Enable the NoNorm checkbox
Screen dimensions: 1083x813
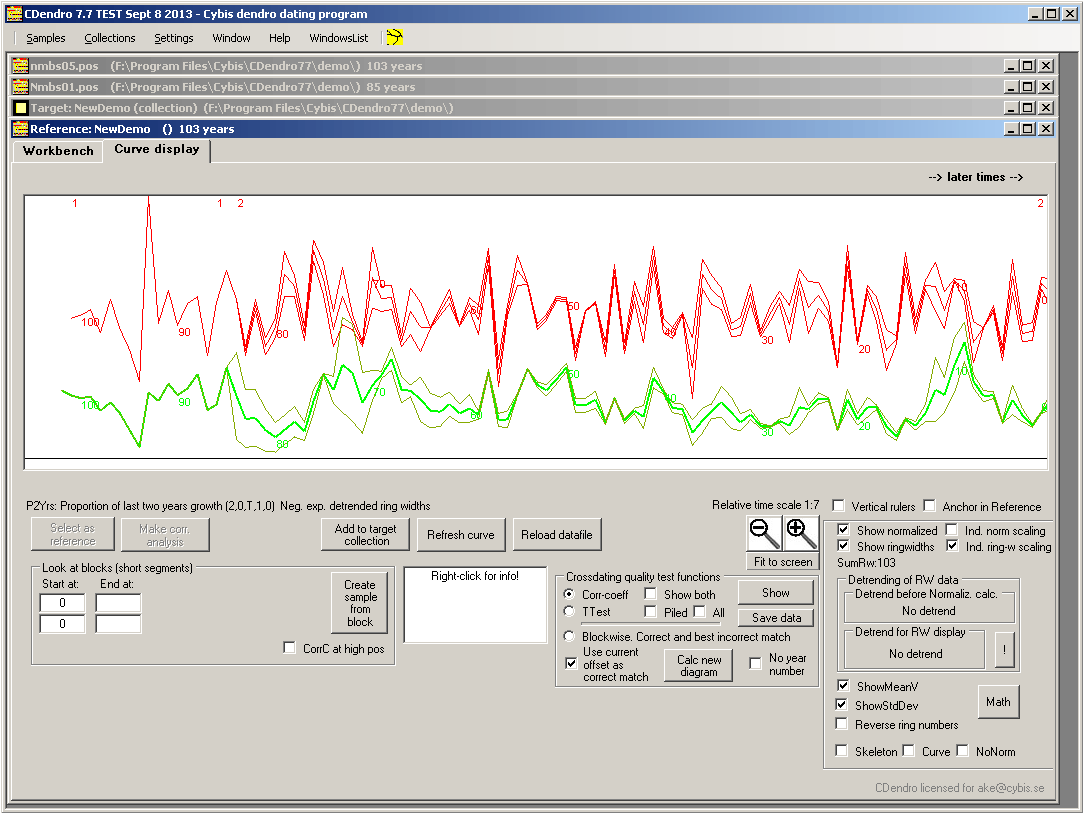point(962,751)
